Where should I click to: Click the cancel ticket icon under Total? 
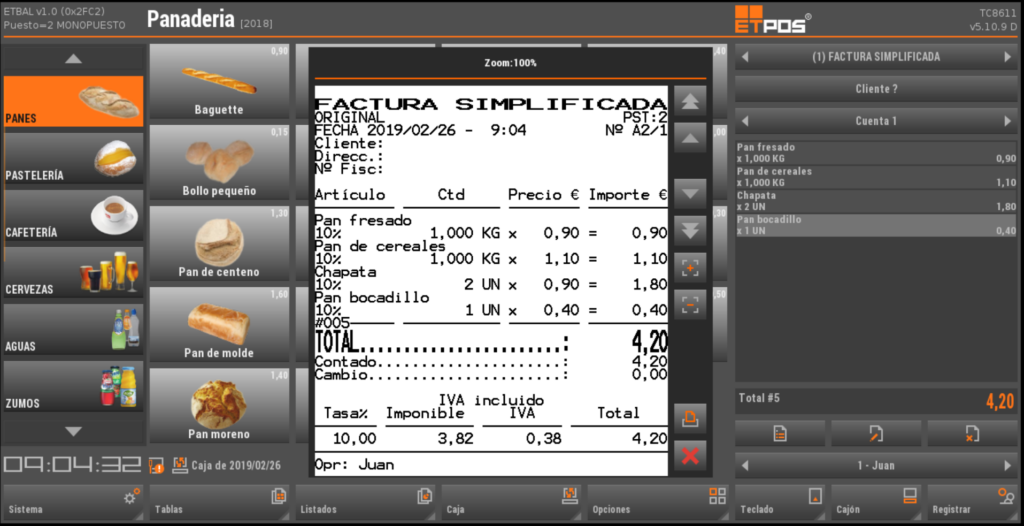coord(970,433)
